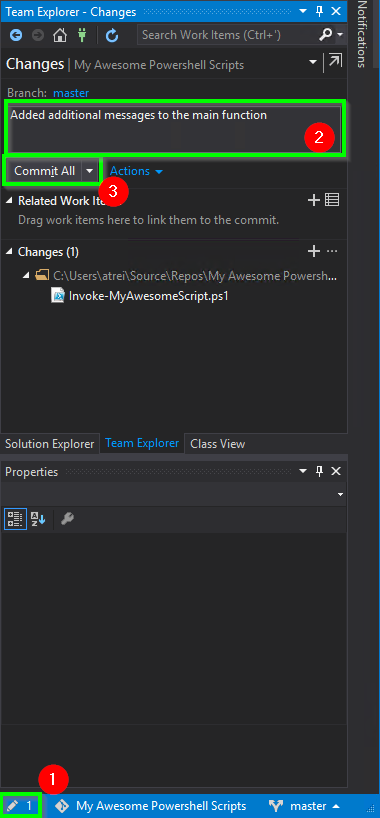Open the Changes section more options ellipsis
The width and height of the screenshot is (380, 818).
click(x=332, y=251)
